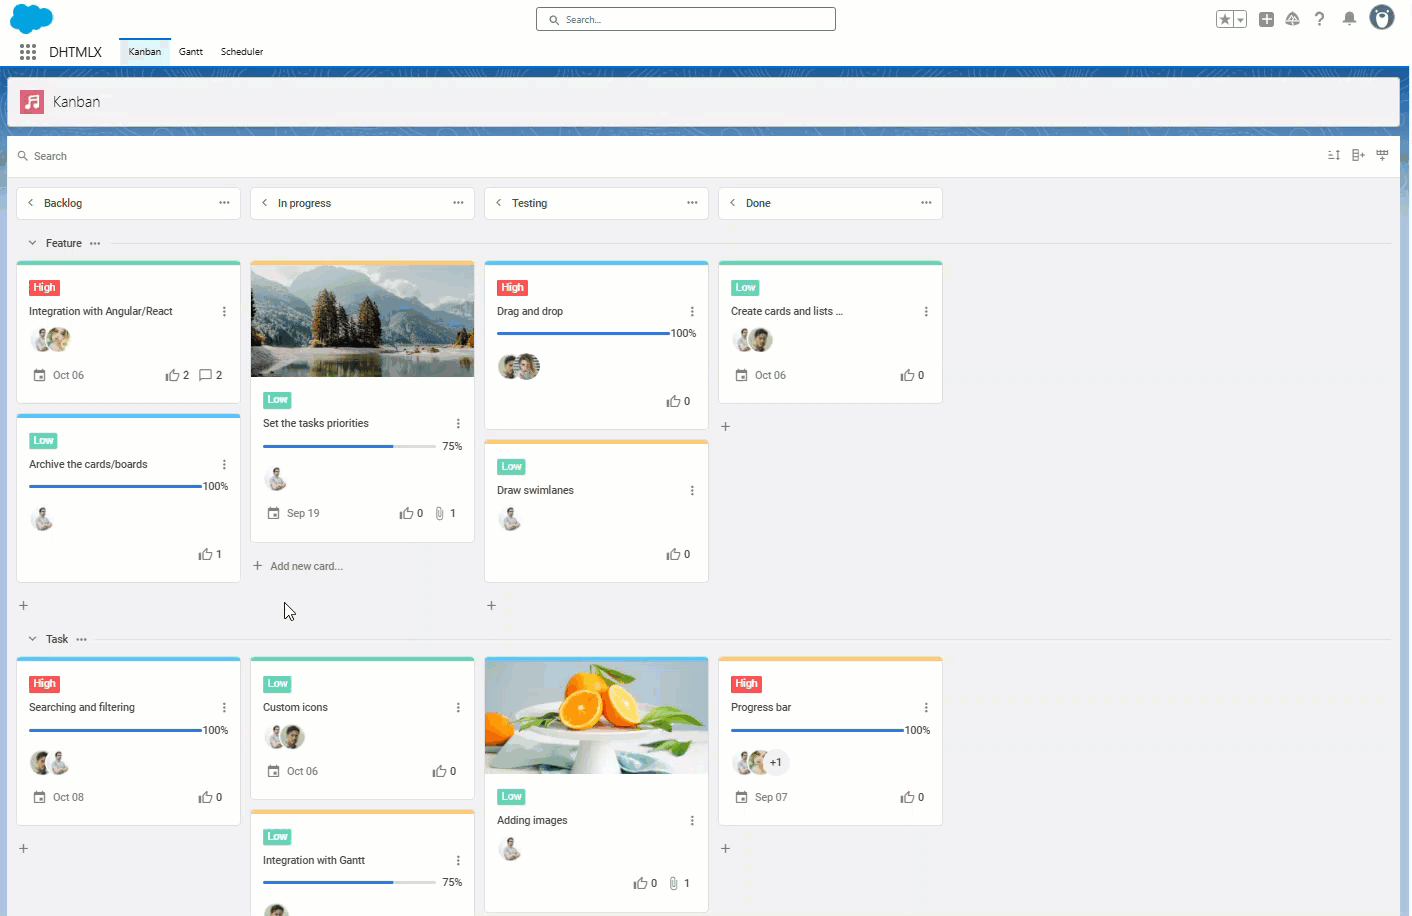The width and height of the screenshot is (1412, 916).
Task: Click progress bar on Archive the cards/boards
Action: [x=115, y=486]
